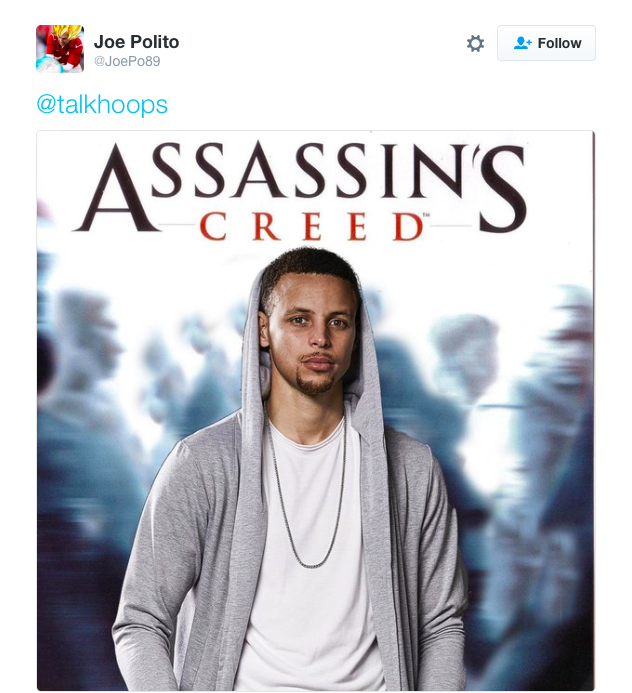Viewport: 632px width, 693px height.
Task: Click the man's goatee beard
Action: coord(315,383)
